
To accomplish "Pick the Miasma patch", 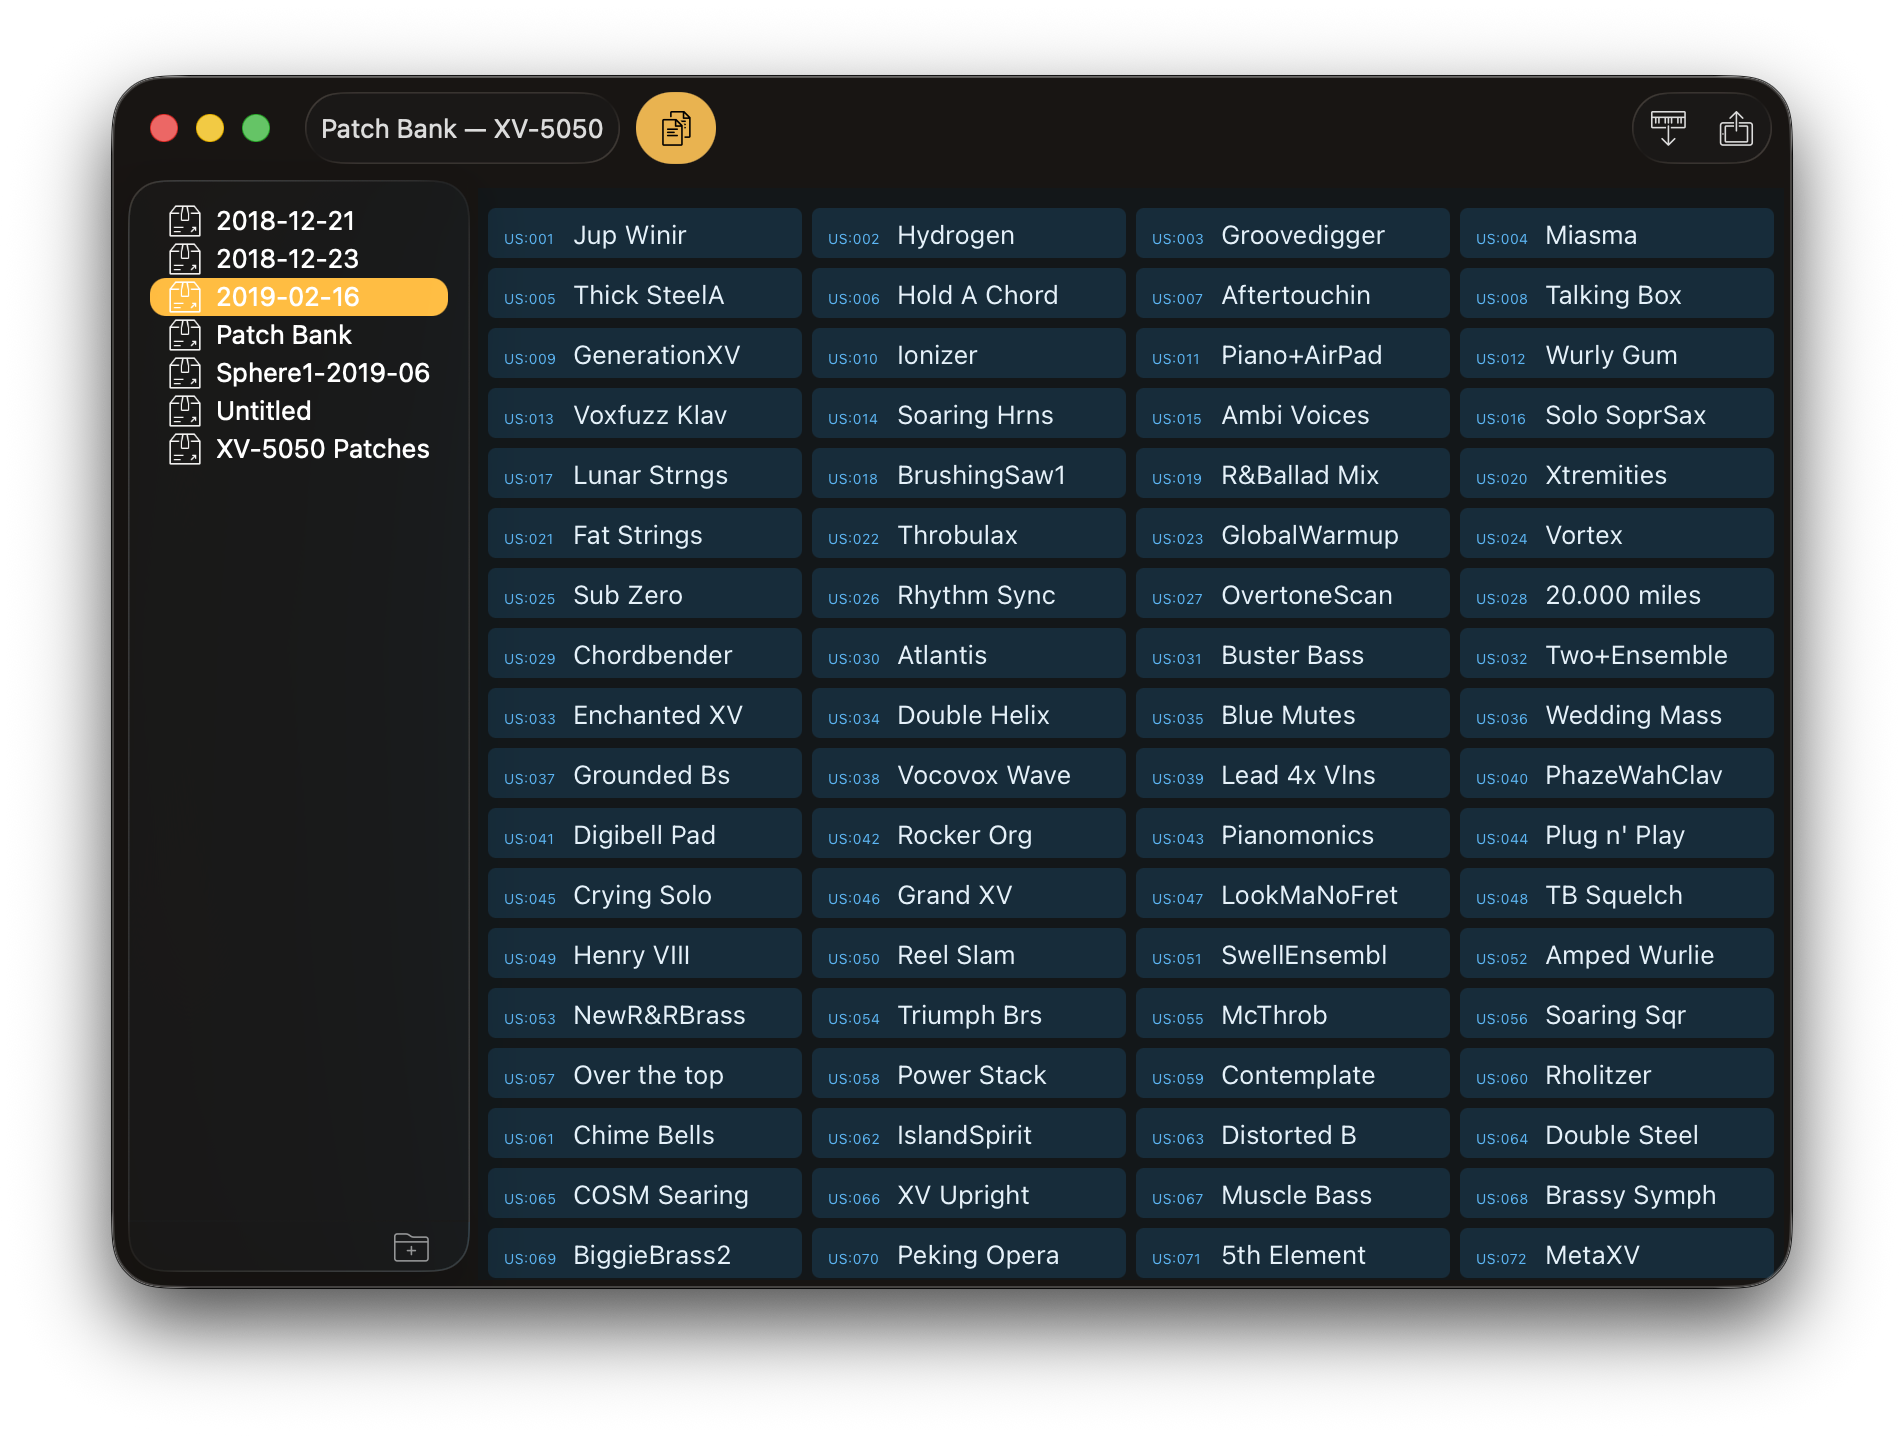I will pyautogui.click(x=1617, y=234).
